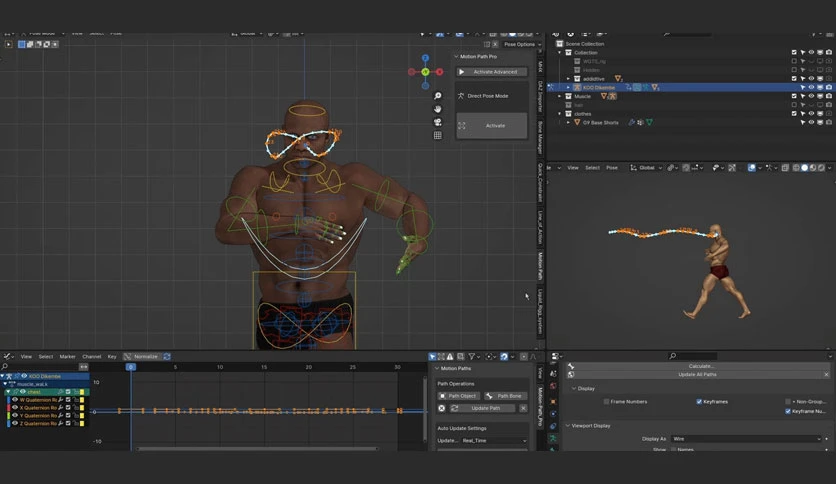Click the Calculate... motion paths button
This screenshot has width=836, height=484.
[x=698, y=366]
